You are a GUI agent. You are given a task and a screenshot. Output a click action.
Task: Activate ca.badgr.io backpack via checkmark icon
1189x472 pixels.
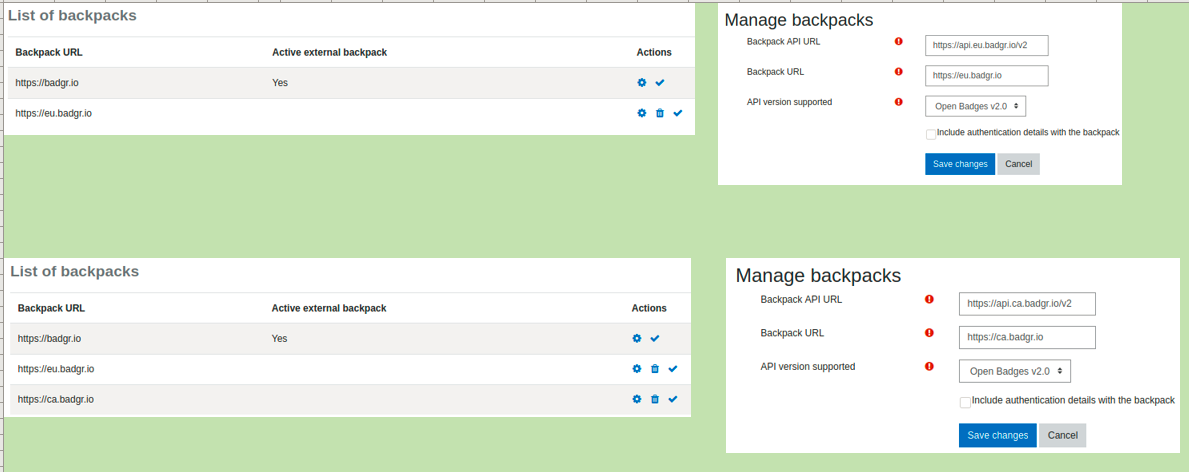(x=673, y=399)
